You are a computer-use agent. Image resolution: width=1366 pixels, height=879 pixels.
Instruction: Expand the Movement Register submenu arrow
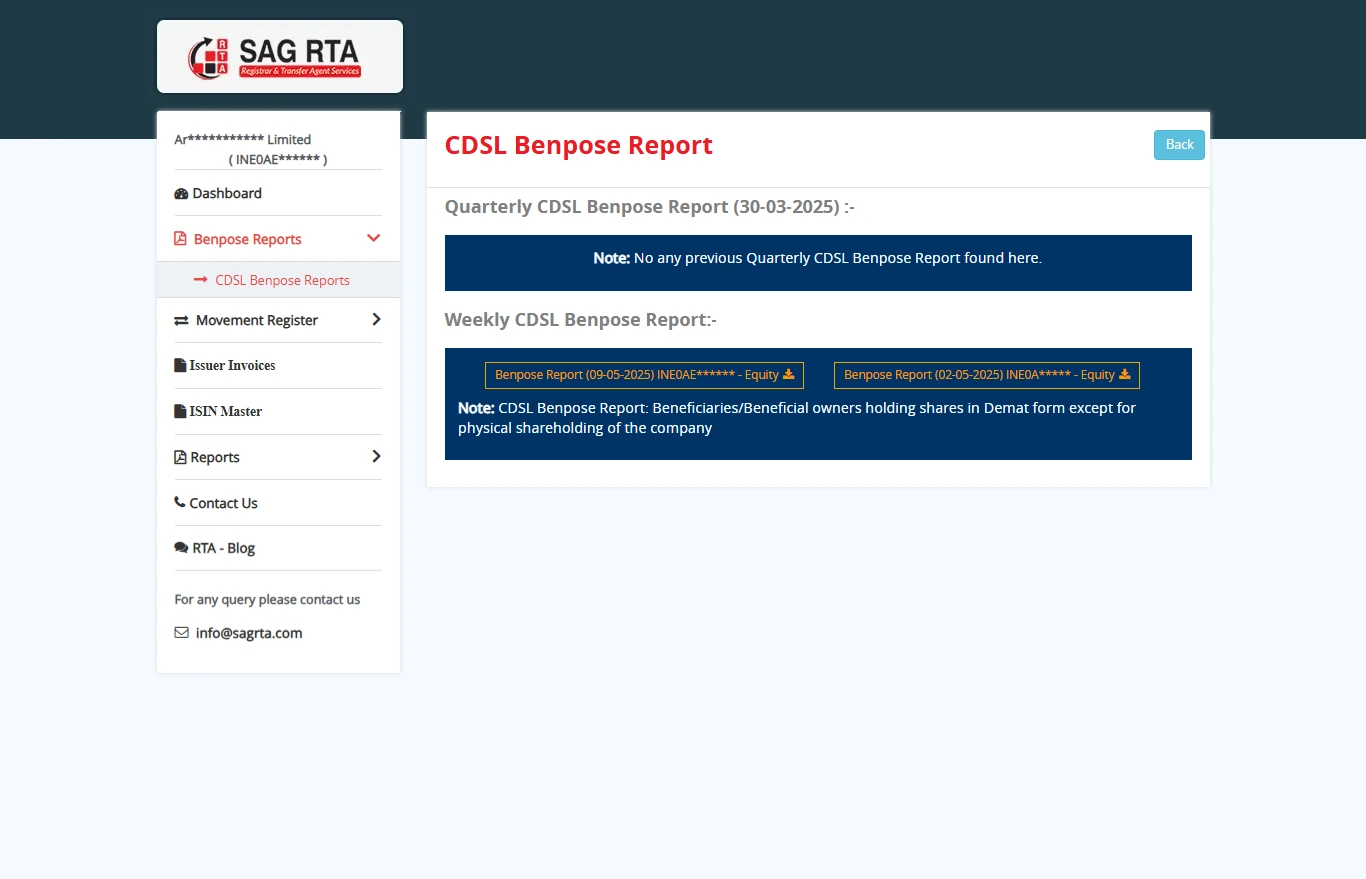376,320
